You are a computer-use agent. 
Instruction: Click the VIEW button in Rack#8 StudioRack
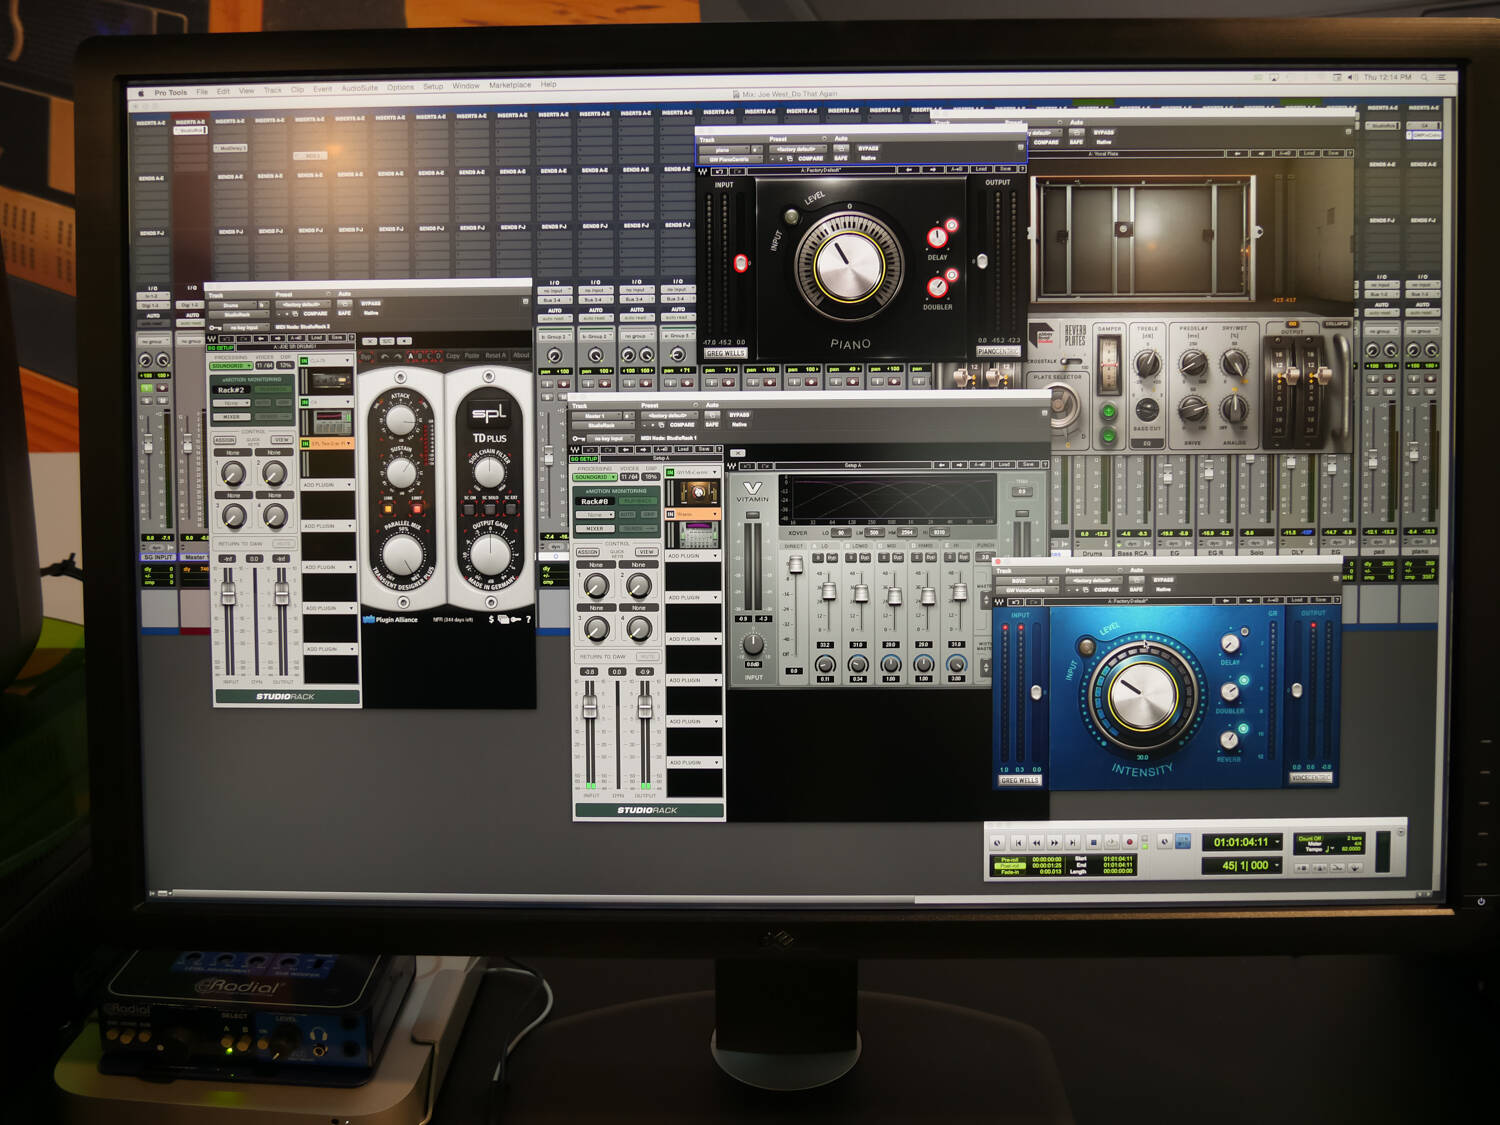646,552
